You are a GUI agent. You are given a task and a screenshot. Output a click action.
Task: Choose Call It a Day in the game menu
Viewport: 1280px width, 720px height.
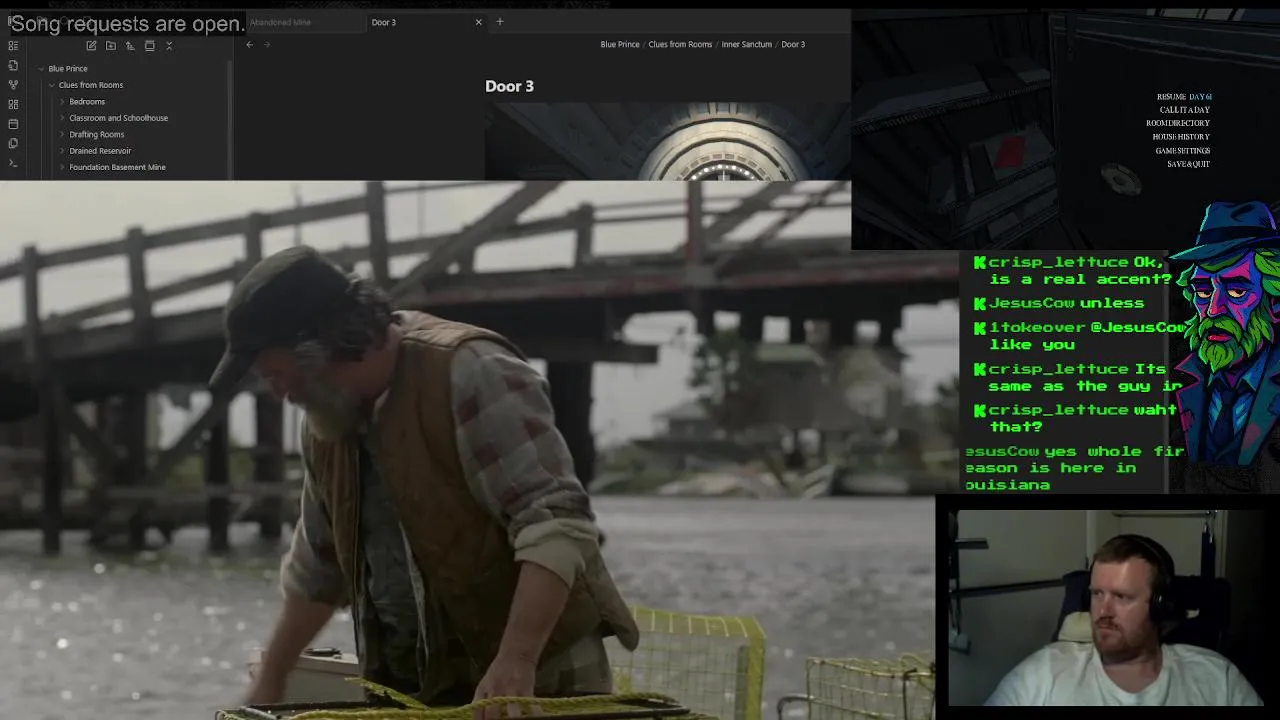(x=1185, y=110)
